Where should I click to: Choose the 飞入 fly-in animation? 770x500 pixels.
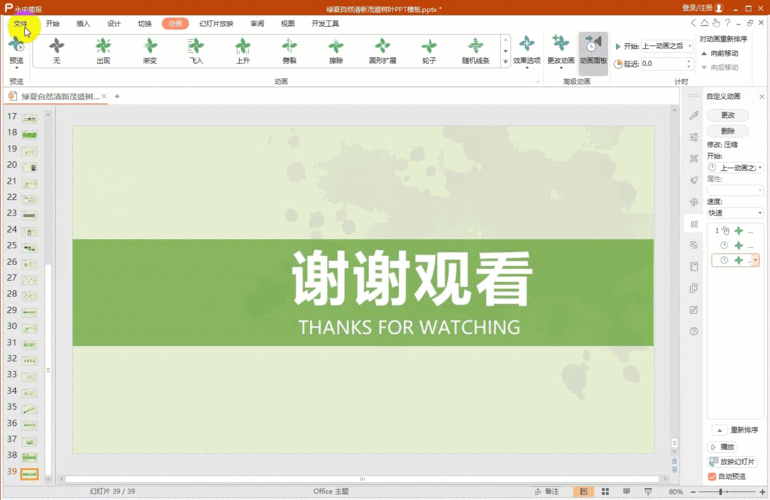point(196,51)
